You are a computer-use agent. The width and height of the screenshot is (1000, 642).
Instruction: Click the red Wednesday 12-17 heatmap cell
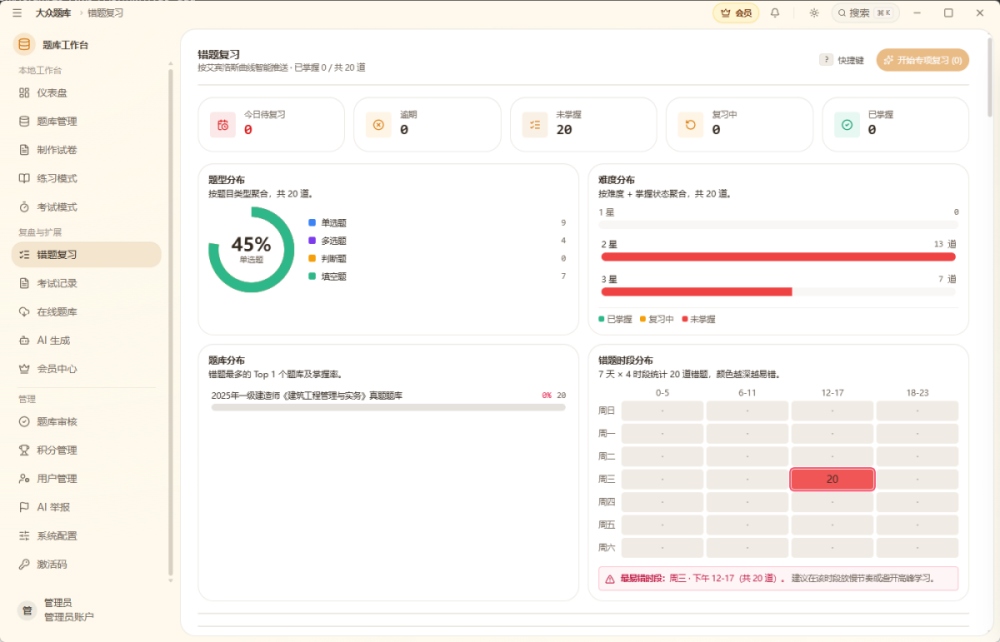[832, 479]
